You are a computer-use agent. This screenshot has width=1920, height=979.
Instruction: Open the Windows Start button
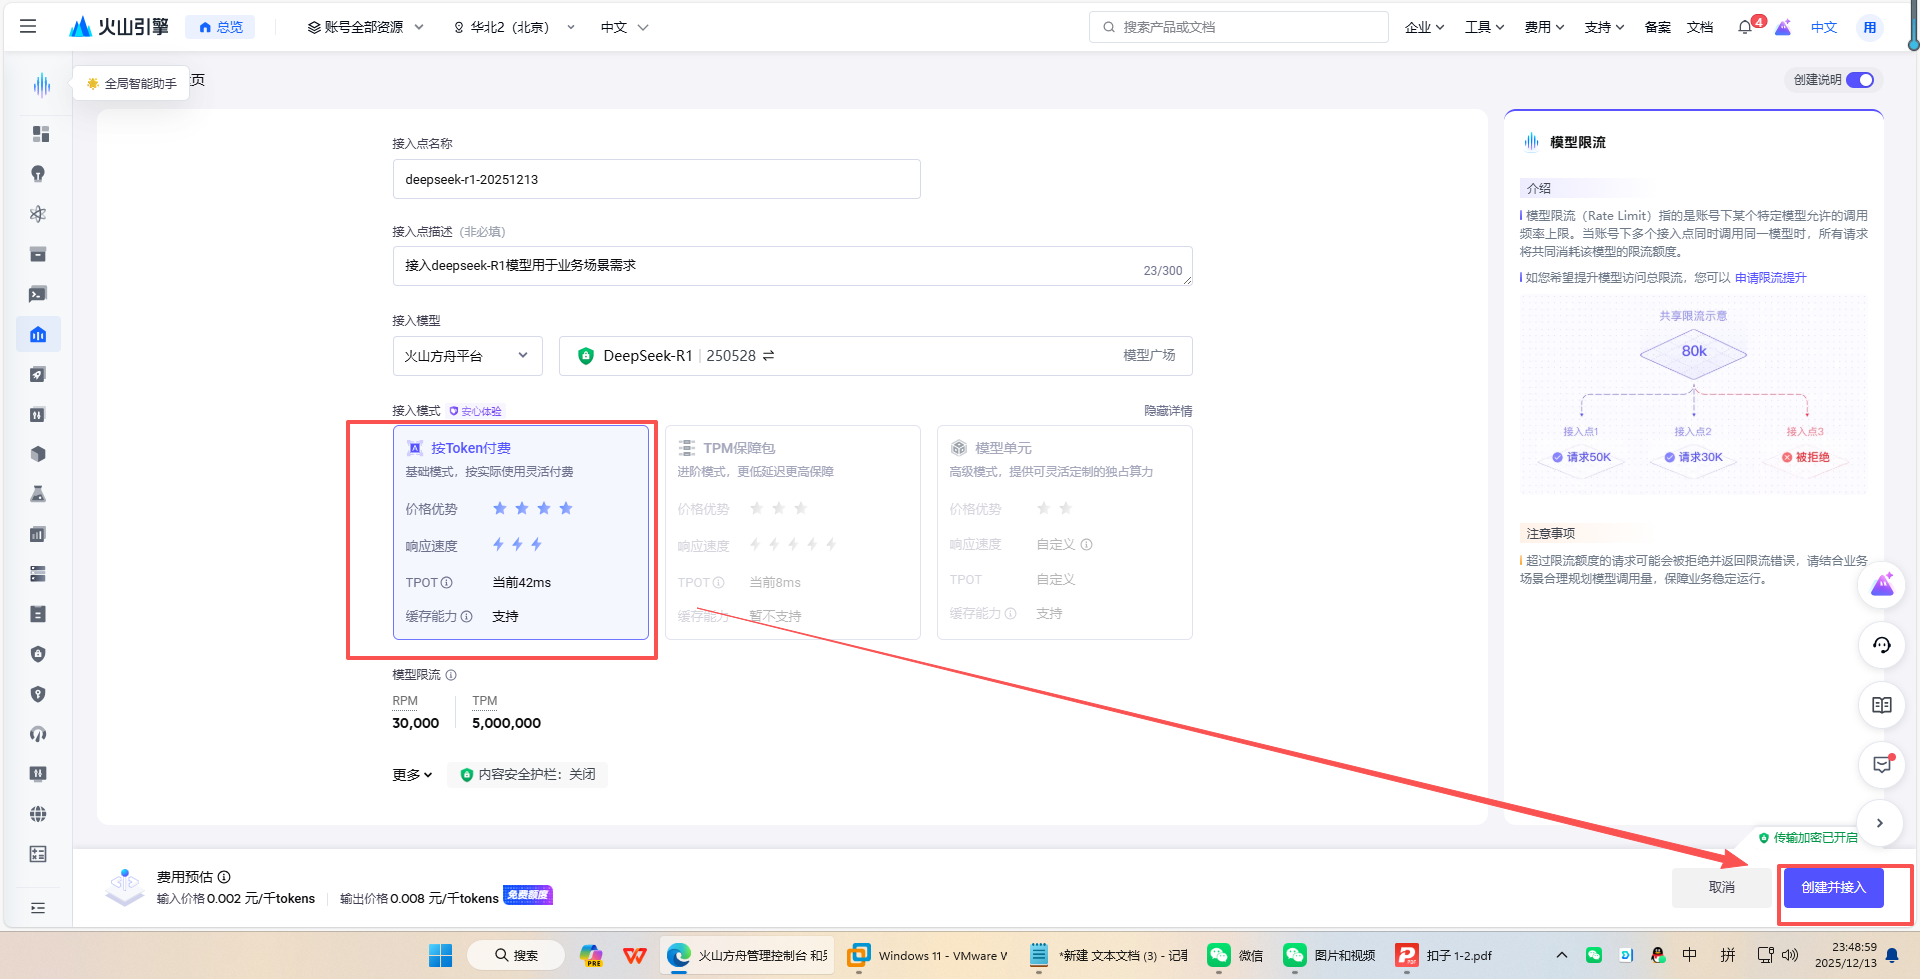440,956
